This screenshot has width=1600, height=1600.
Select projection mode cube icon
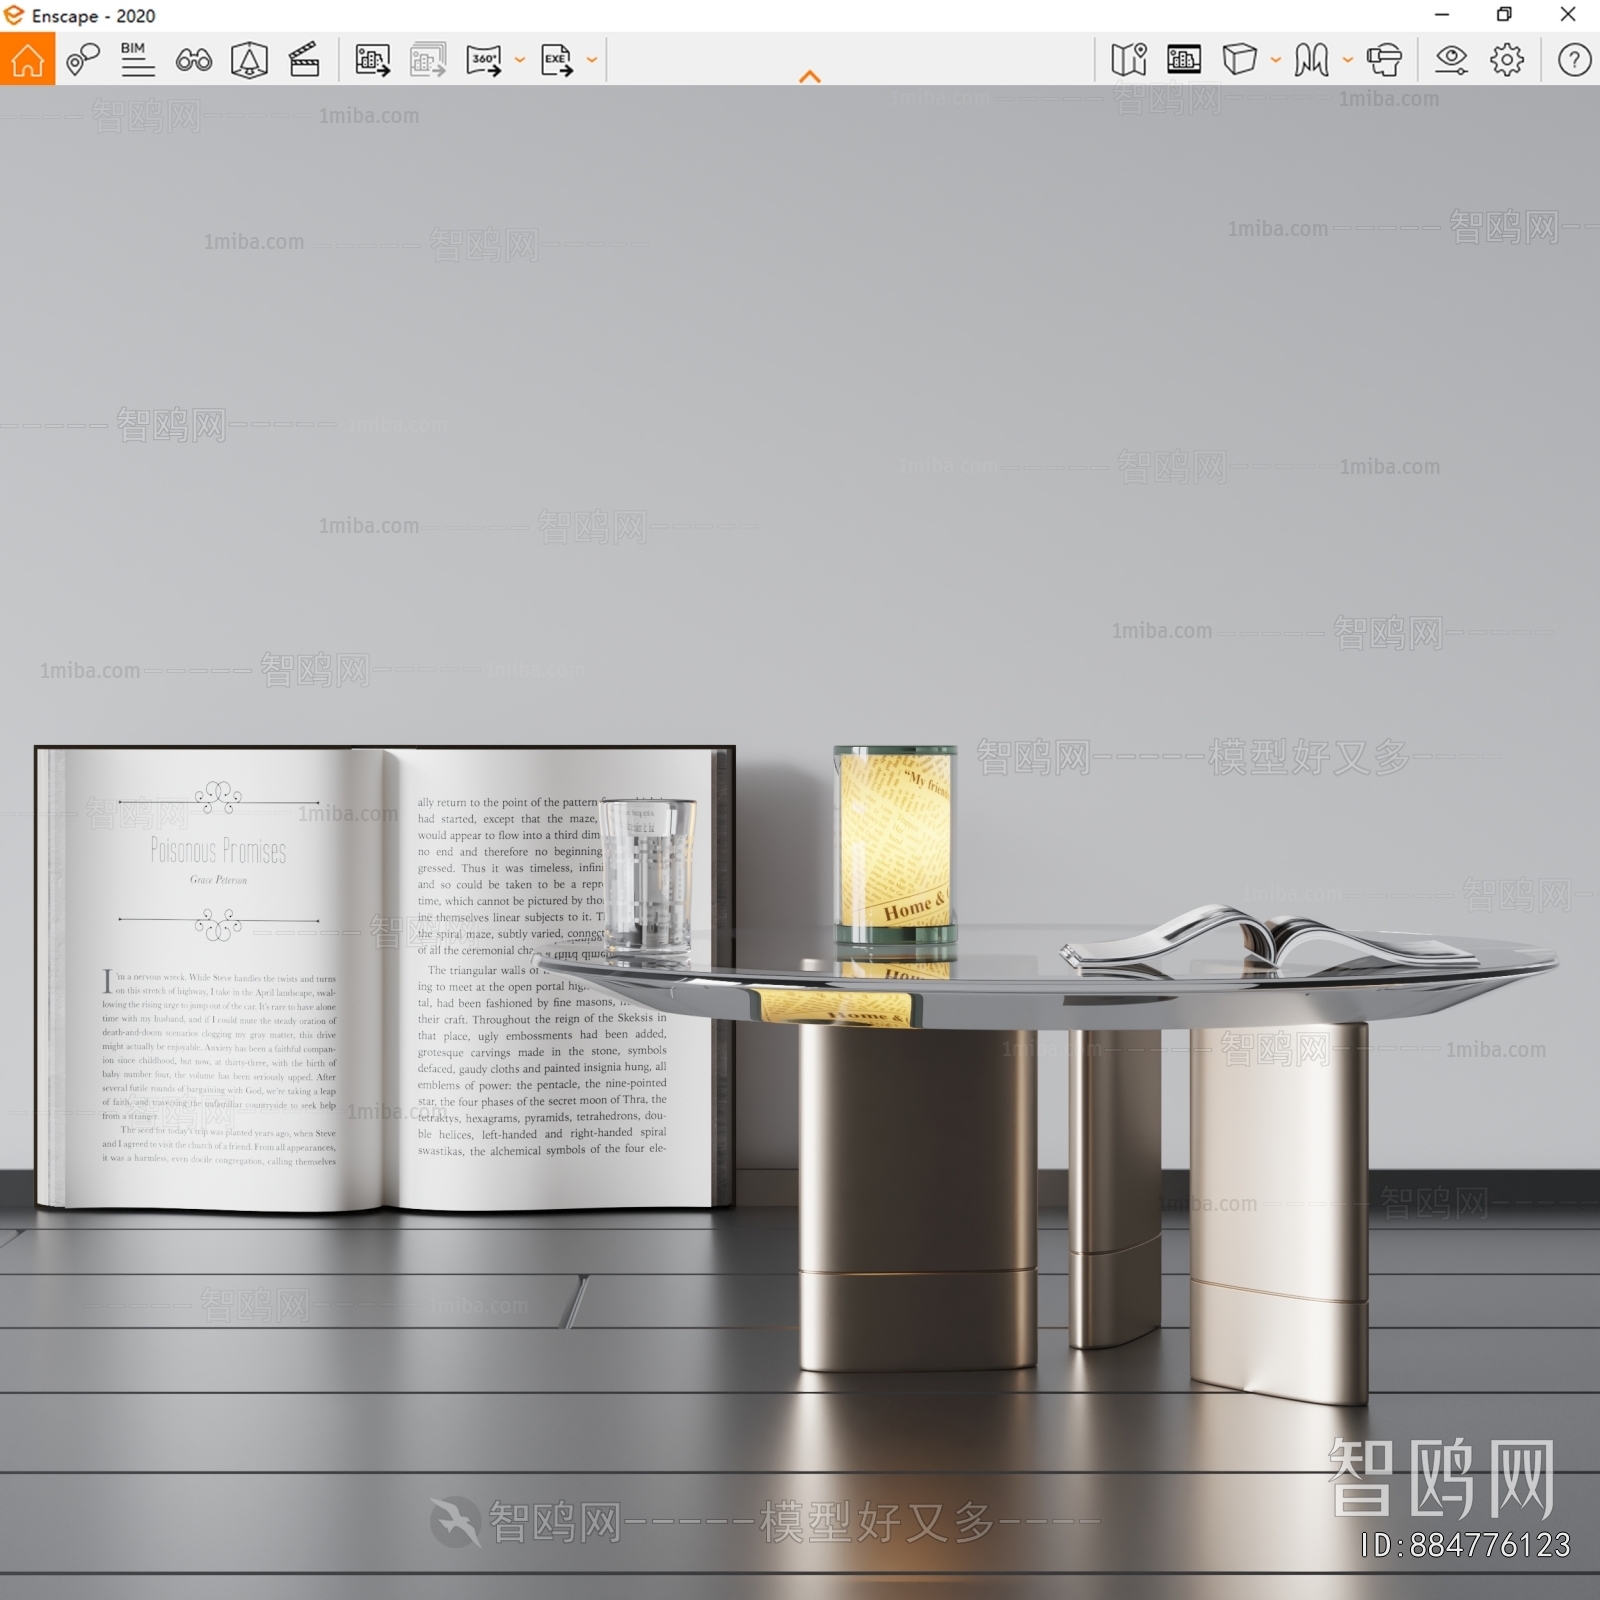1239,60
